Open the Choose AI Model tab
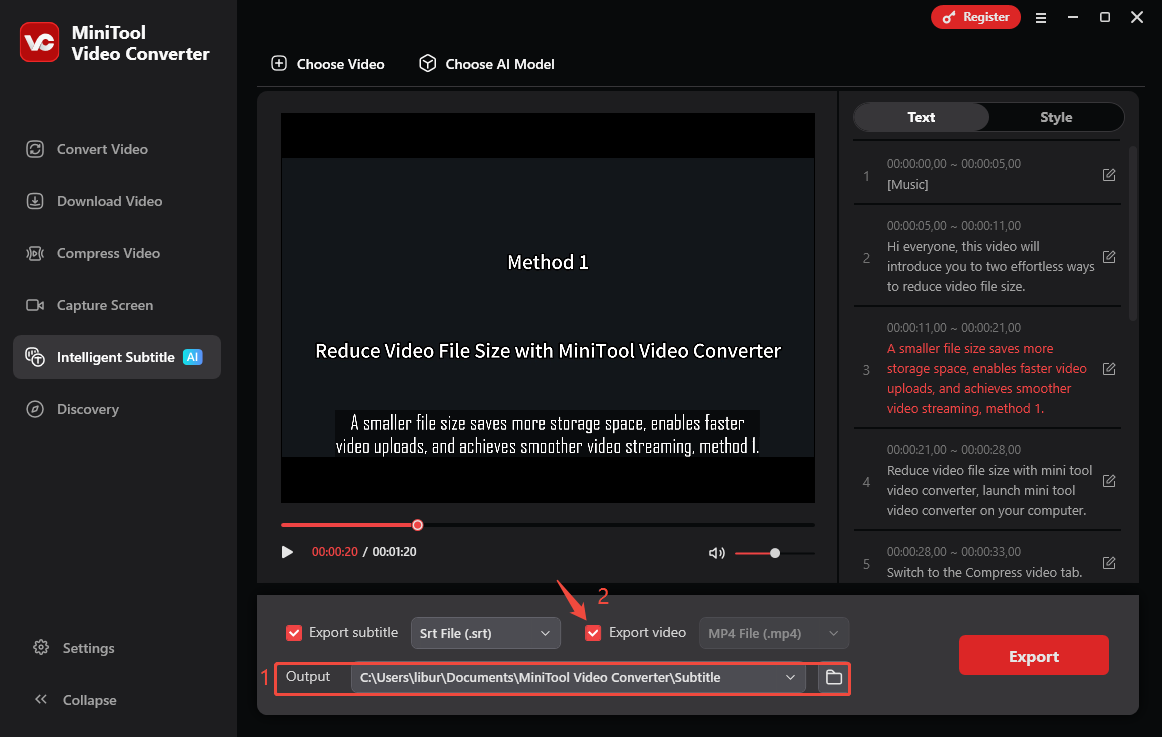This screenshot has height=737, width=1162. [x=487, y=64]
